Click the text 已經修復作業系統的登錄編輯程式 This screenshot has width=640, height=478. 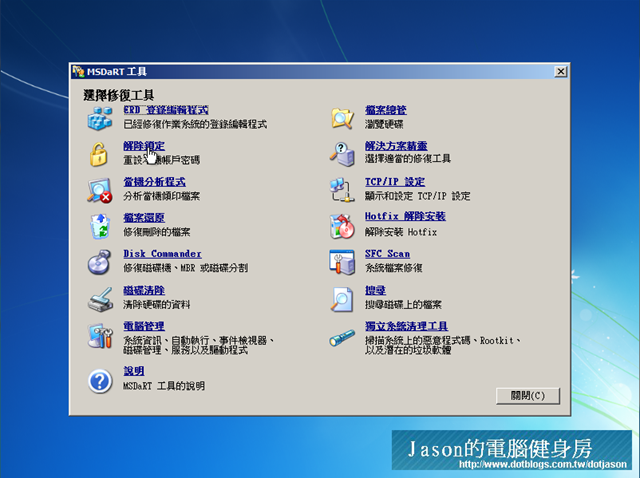point(195,124)
